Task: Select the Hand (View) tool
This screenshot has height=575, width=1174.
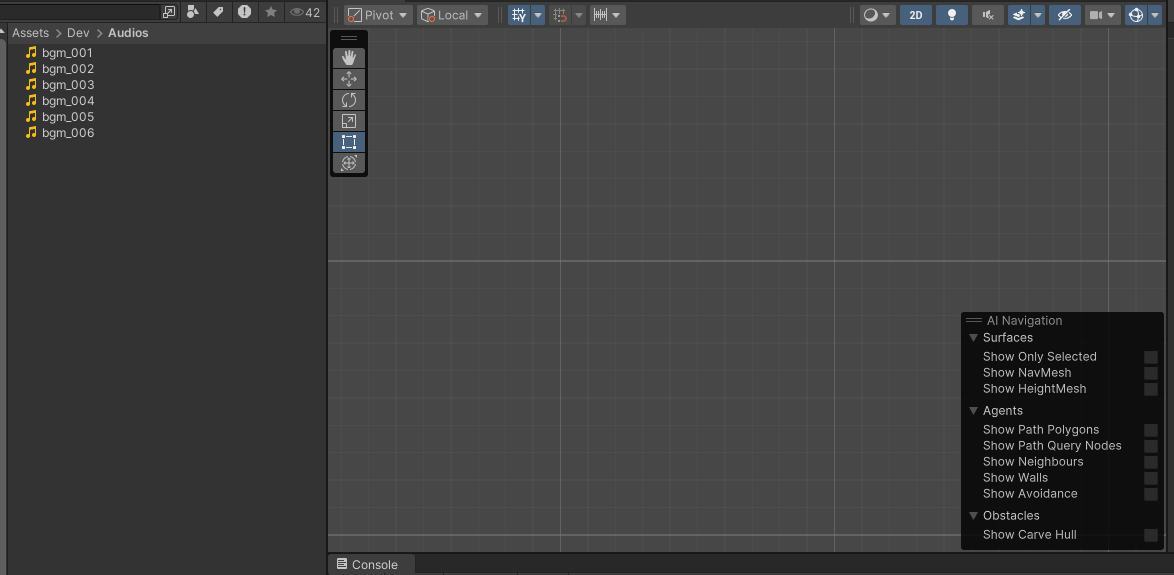Action: [349, 58]
